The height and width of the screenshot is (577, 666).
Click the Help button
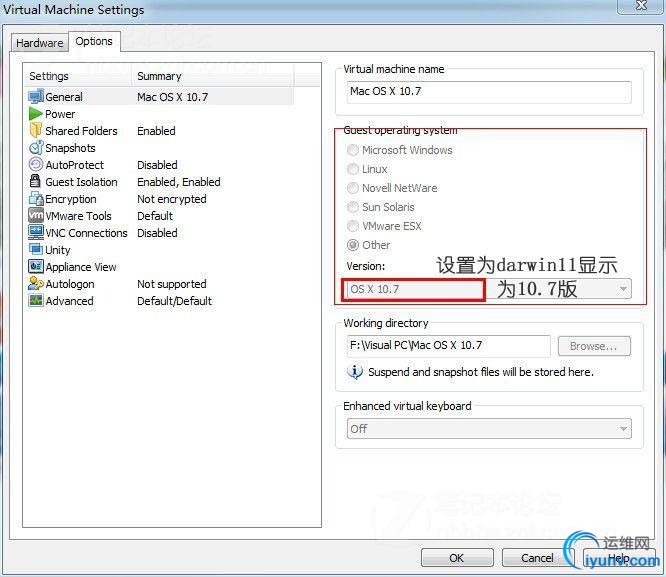[x=618, y=557]
